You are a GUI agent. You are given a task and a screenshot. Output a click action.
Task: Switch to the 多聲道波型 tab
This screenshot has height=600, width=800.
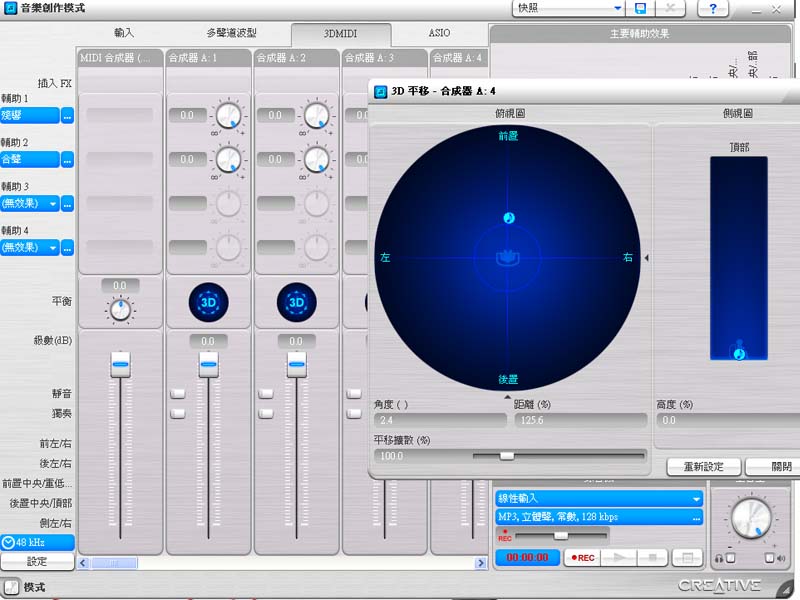[x=232, y=33]
